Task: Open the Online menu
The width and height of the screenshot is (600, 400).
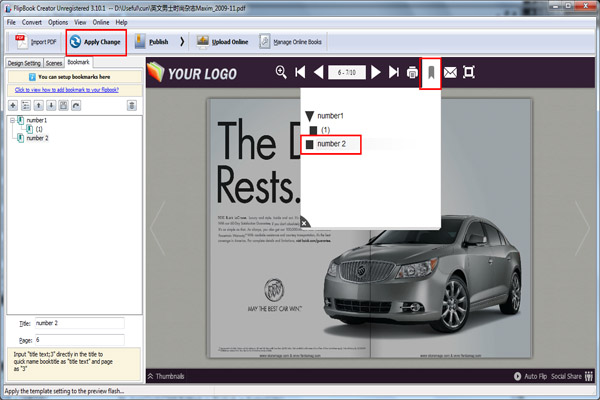Action: point(101,22)
